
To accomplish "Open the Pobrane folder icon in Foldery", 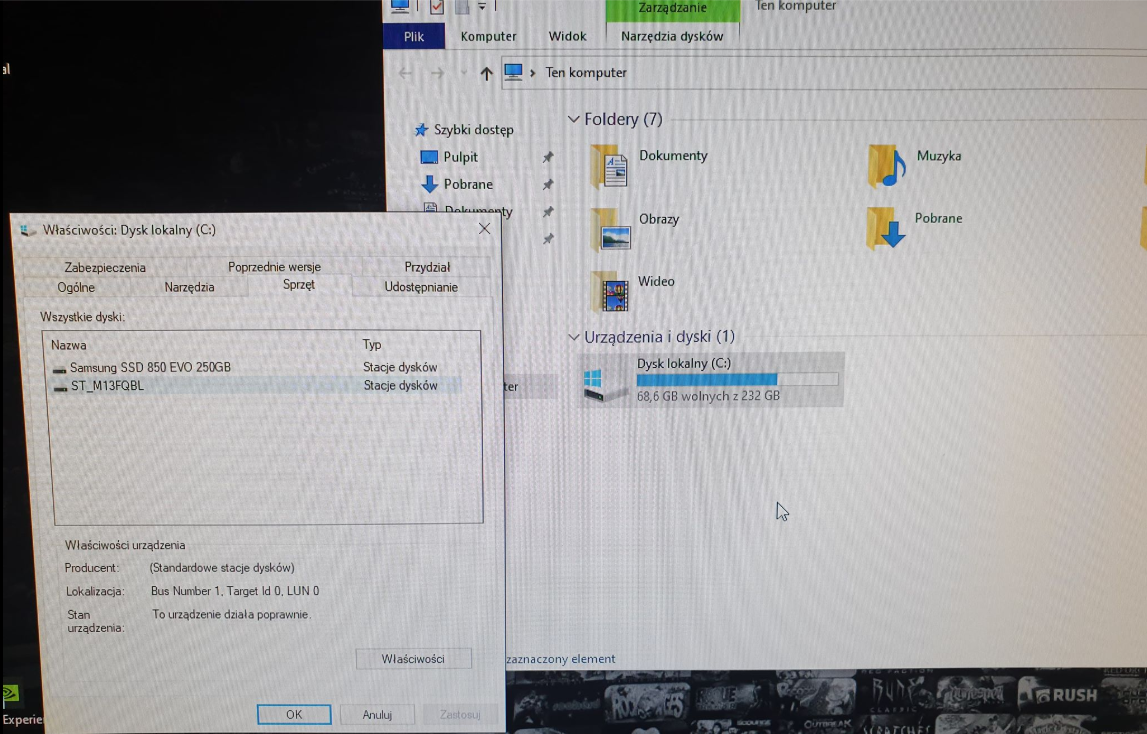I will coord(886,228).
